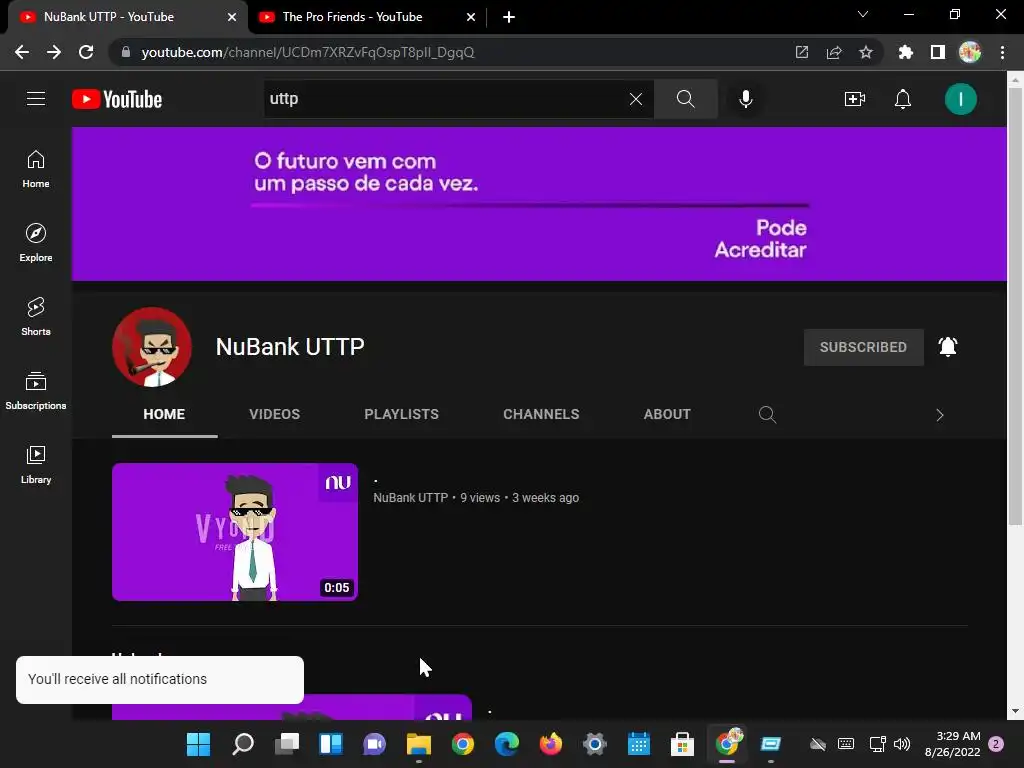Search within the channel using magnifier icon
Viewport: 1024px width, 768px height.
[x=767, y=415]
